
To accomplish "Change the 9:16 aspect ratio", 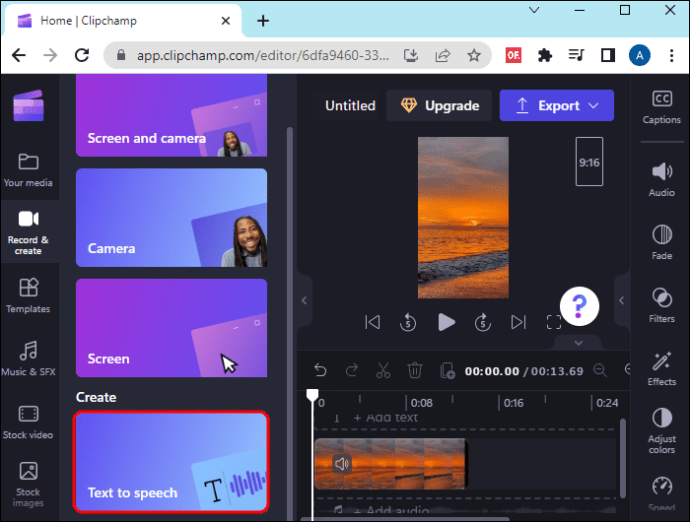I will coord(589,162).
